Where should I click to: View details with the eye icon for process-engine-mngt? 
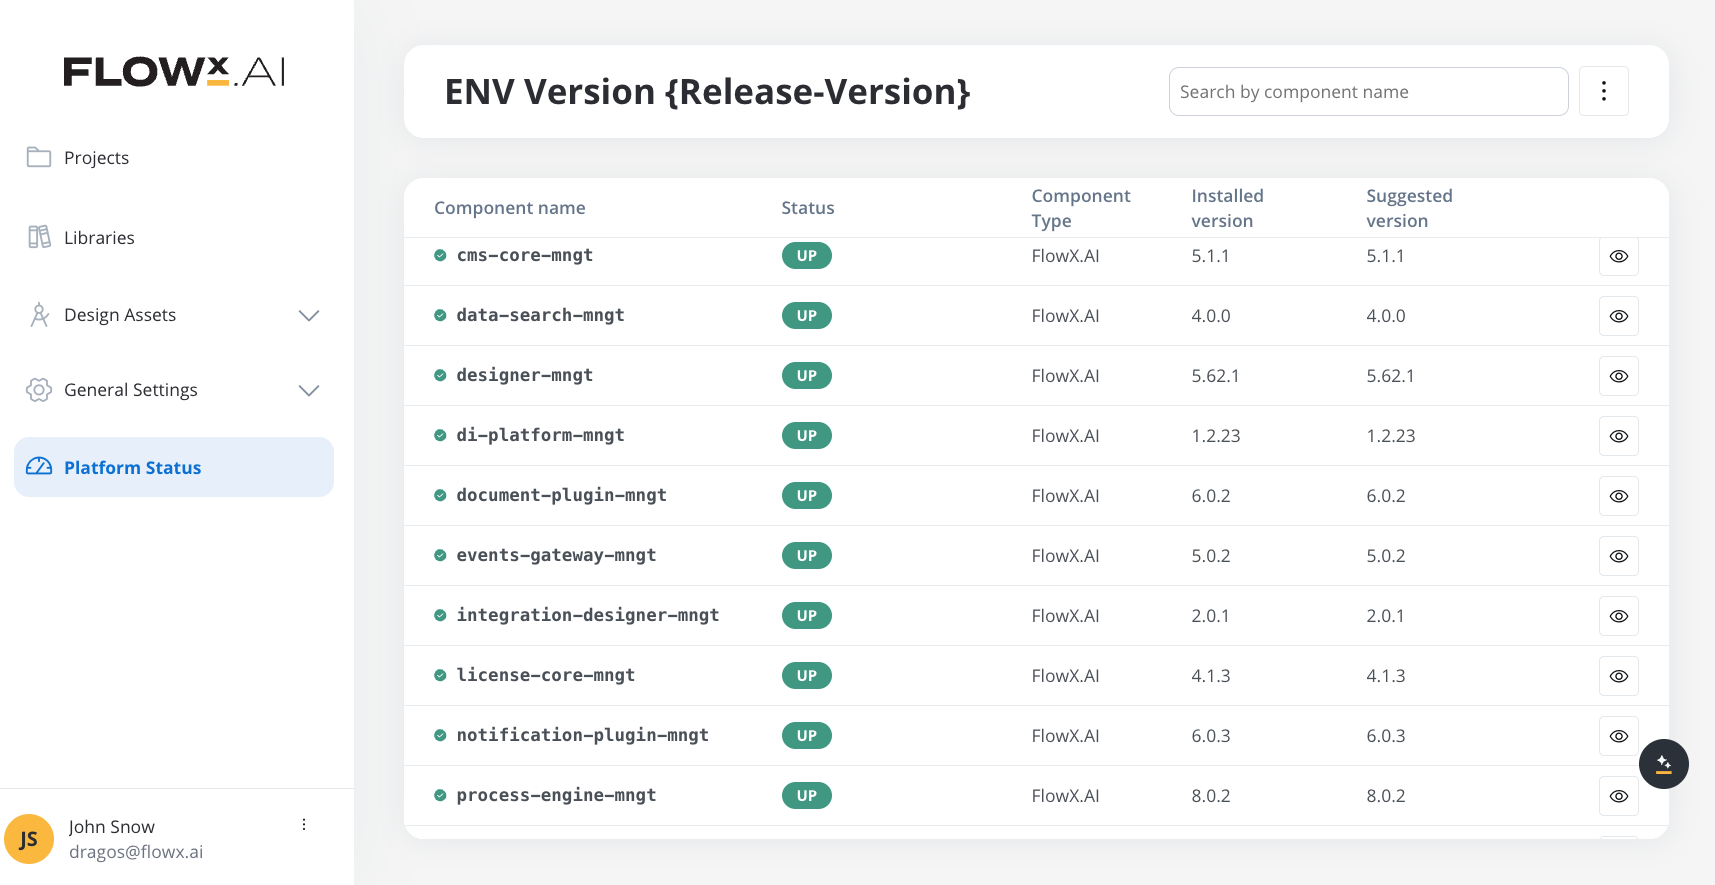(1619, 796)
